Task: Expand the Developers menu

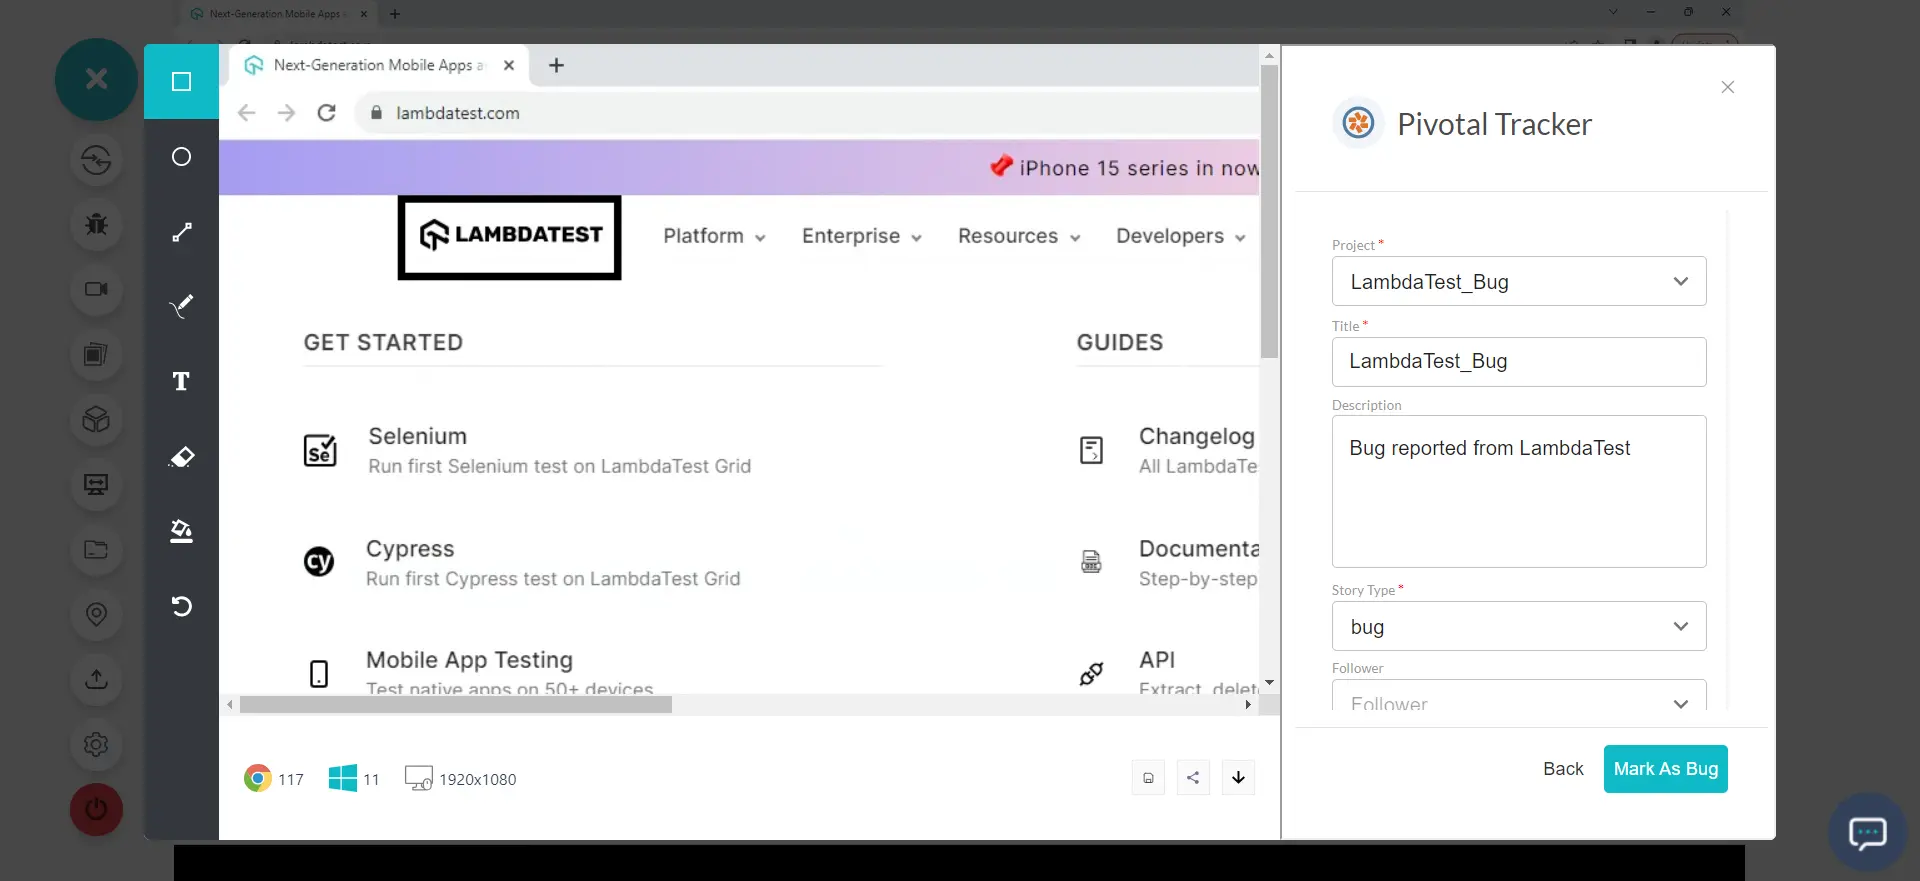Action: (x=1181, y=236)
